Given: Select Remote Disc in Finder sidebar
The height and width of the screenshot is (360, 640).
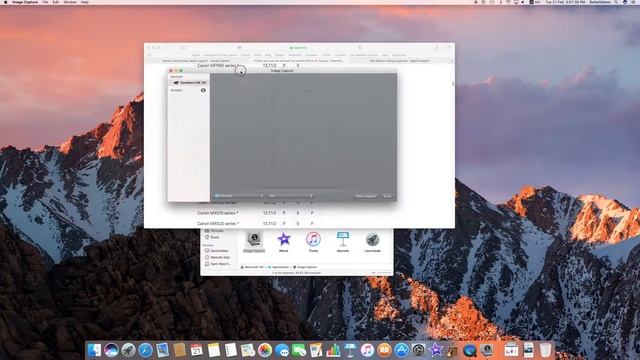Looking at the screenshot, I should (218, 257).
